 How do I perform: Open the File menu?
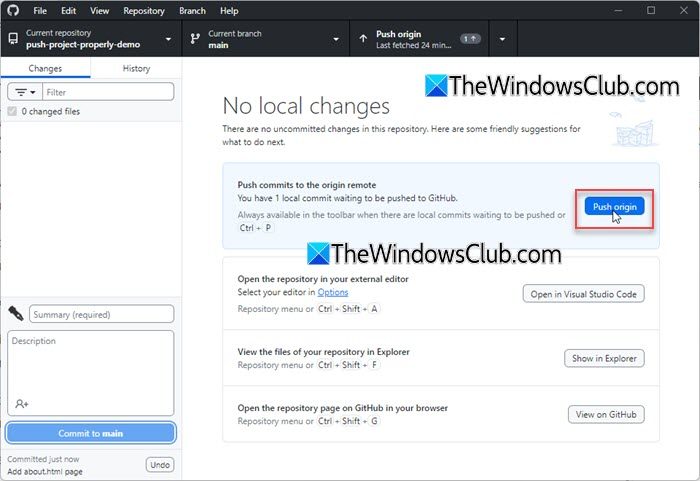pos(40,11)
